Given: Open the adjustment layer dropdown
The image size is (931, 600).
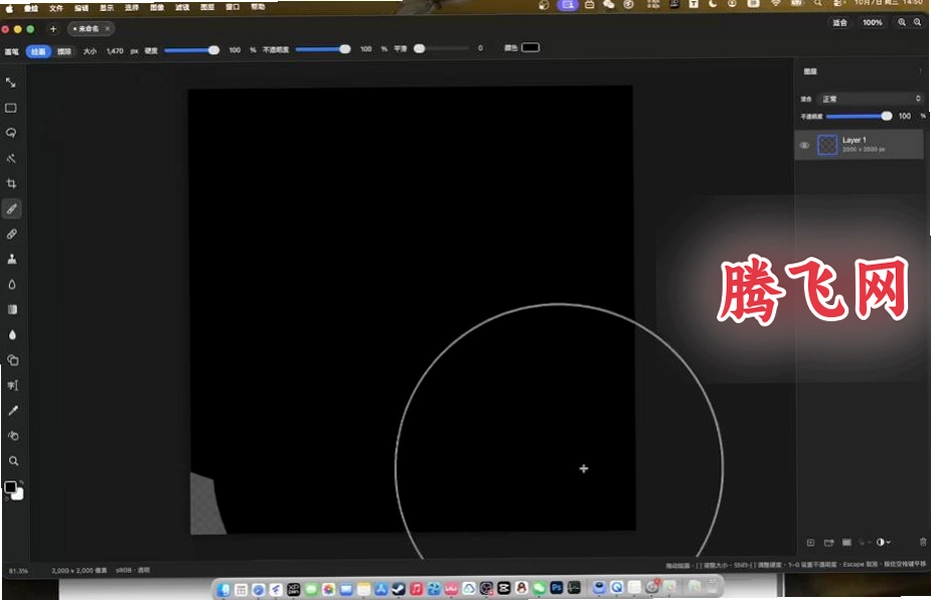Looking at the screenshot, I should 883,542.
